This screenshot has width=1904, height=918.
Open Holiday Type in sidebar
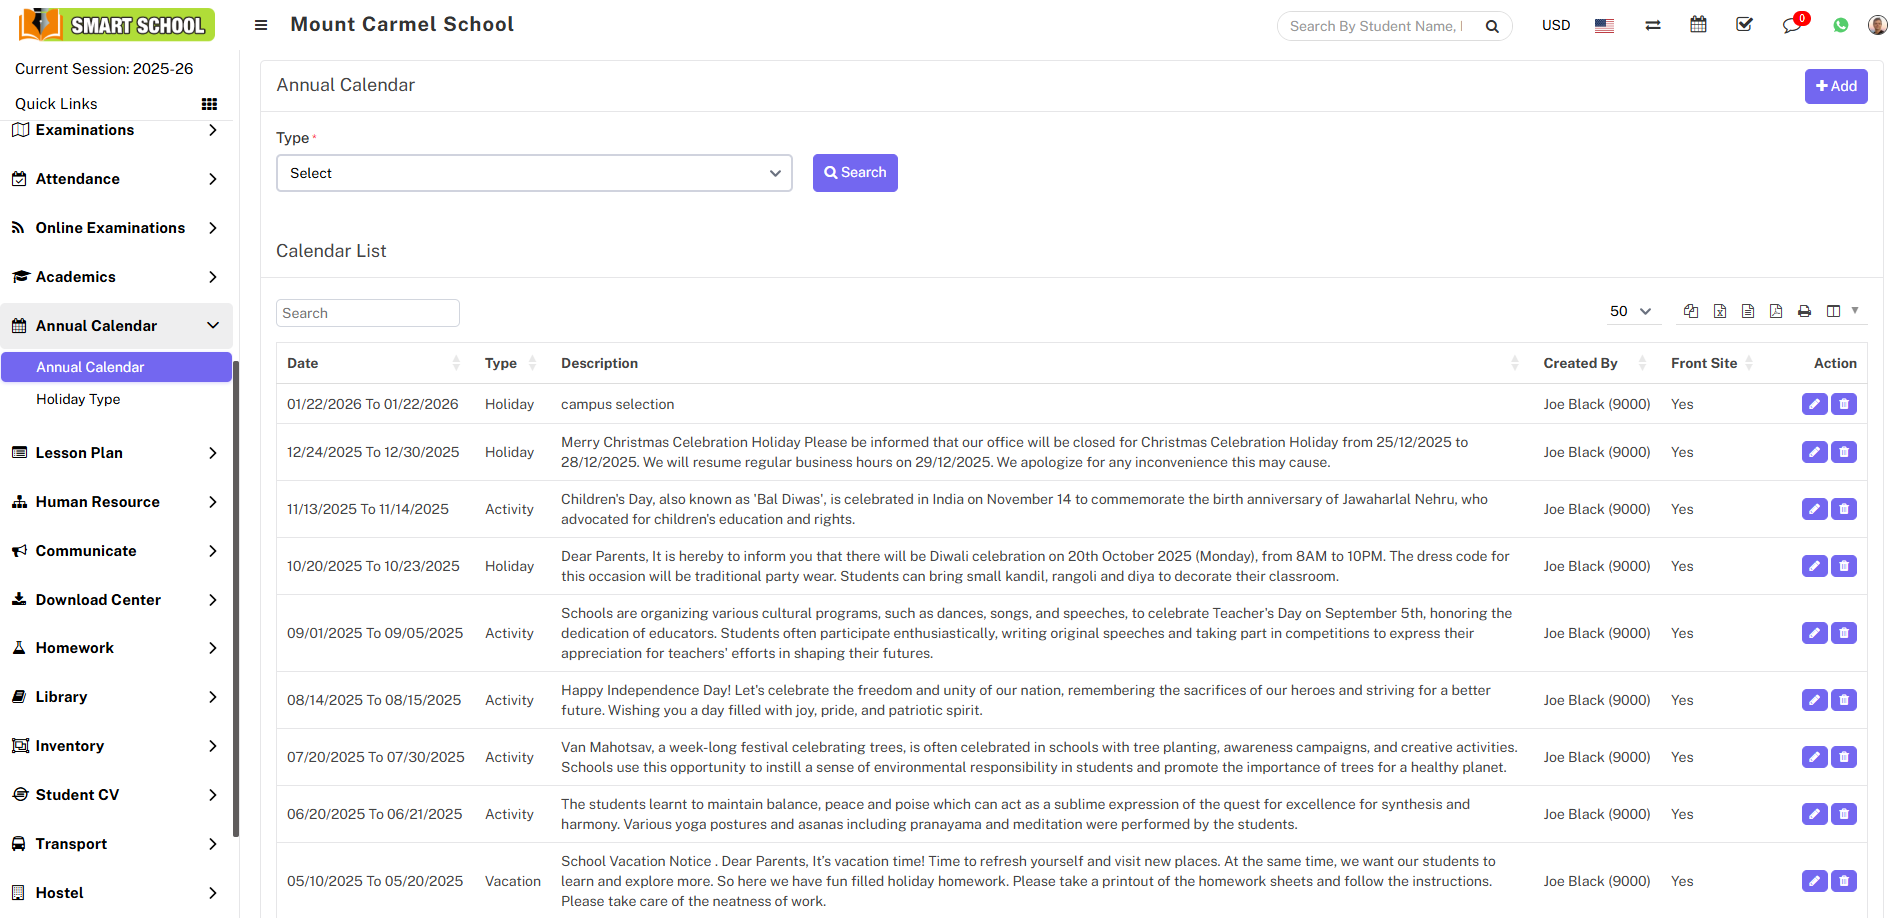pyautogui.click(x=78, y=399)
